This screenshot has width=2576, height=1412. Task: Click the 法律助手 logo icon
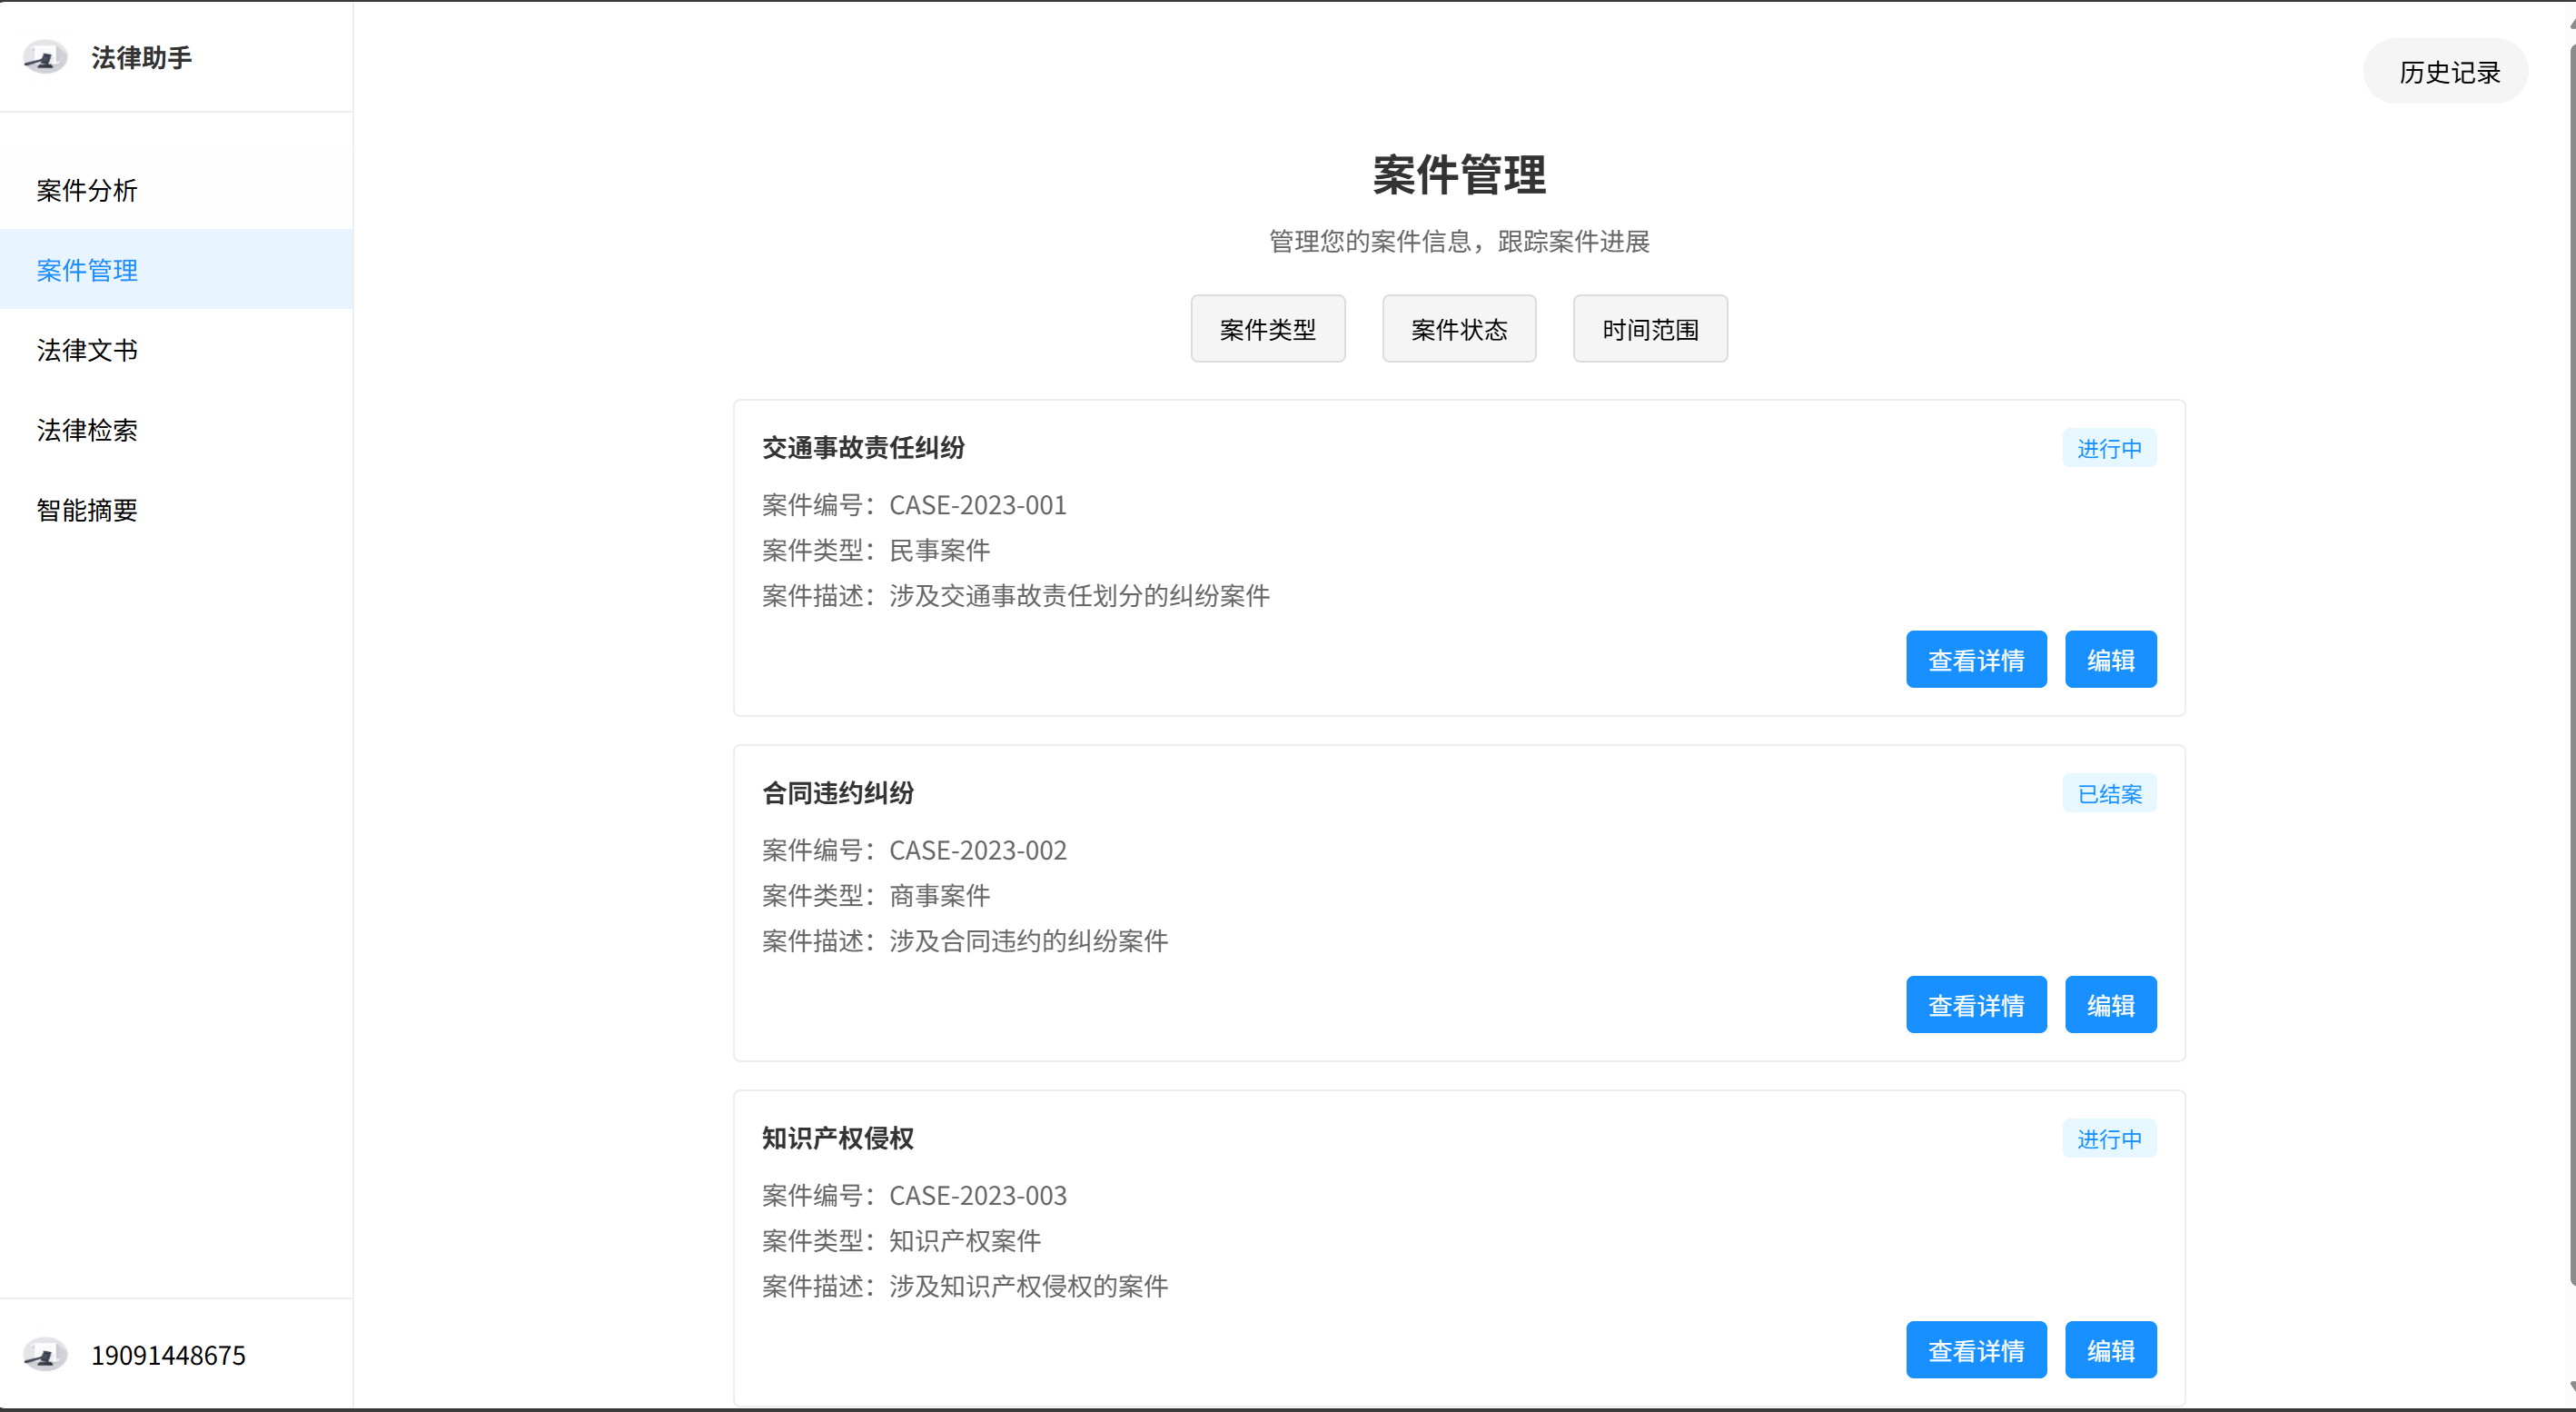[x=45, y=58]
